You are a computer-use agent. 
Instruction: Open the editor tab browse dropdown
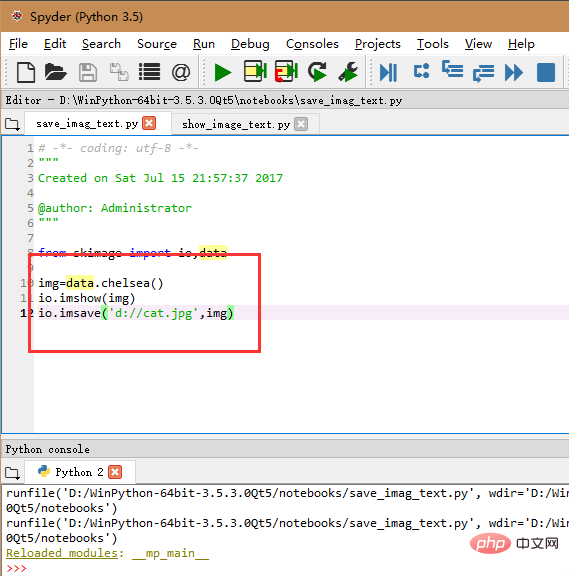click(x=12, y=125)
